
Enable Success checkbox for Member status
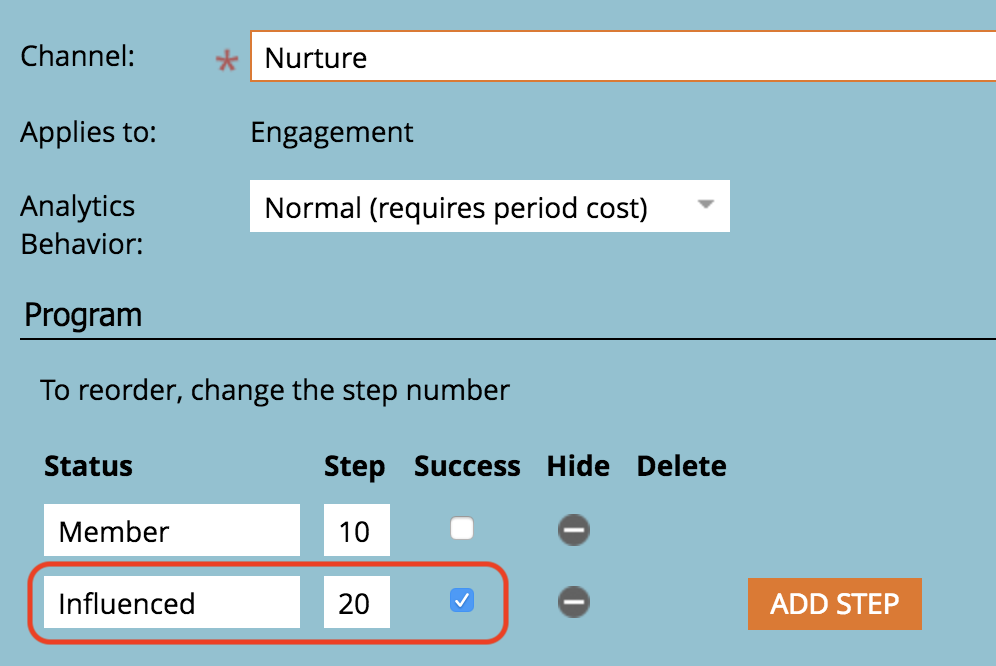click(x=461, y=529)
